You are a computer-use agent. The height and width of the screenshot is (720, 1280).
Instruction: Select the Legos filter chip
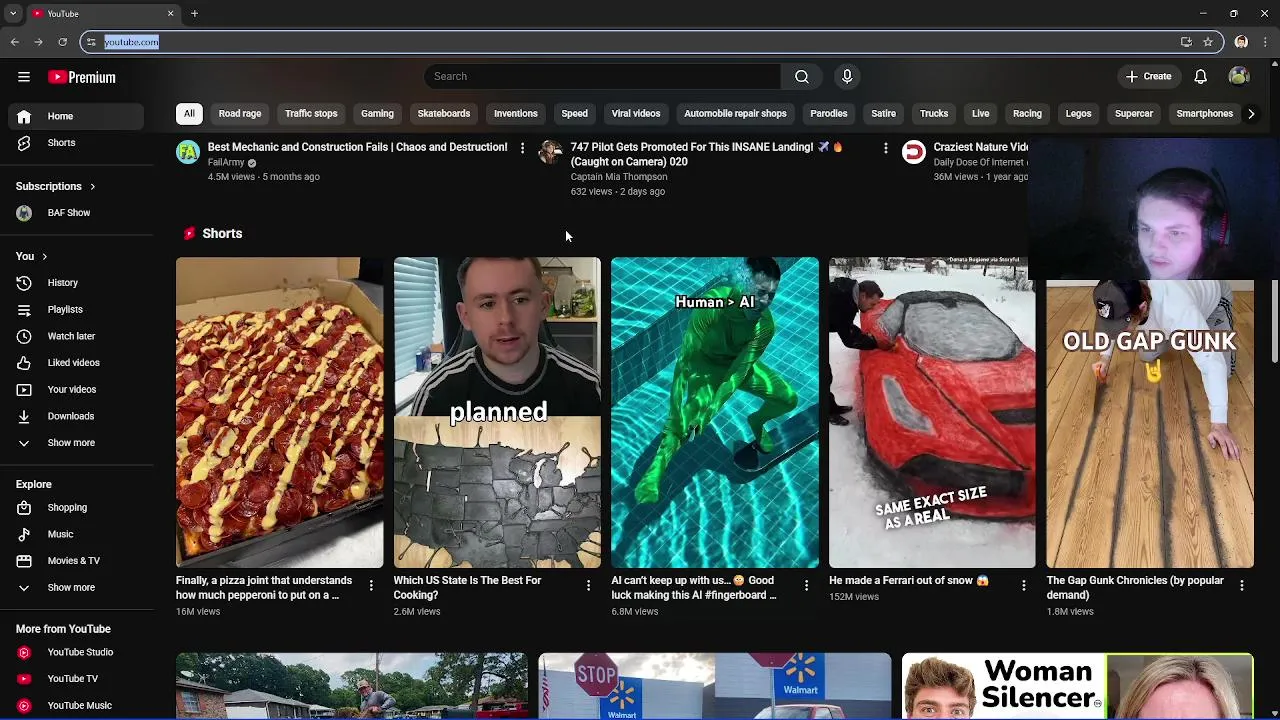click(1078, 114)
